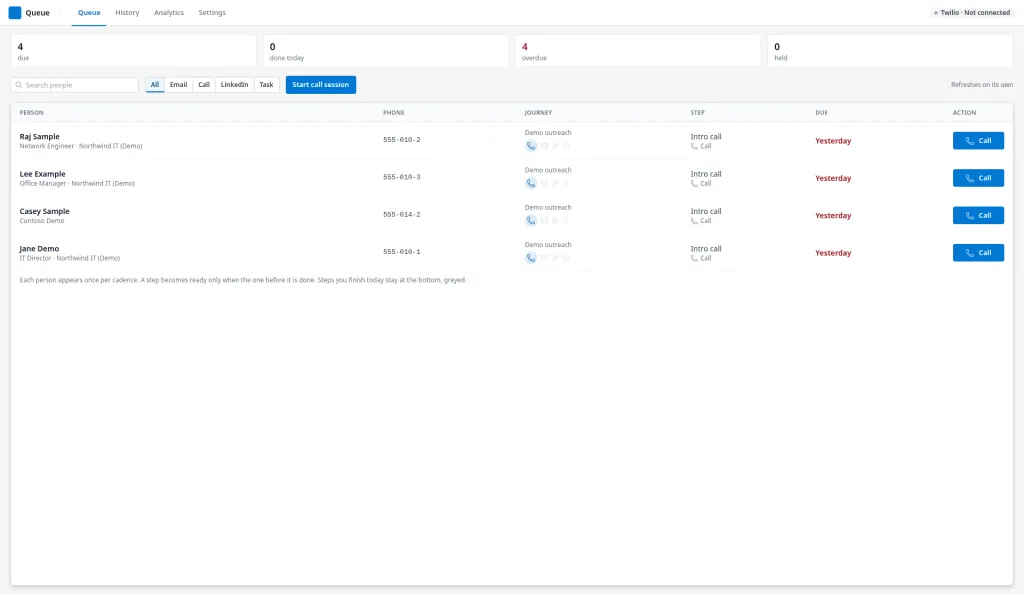Click the done today count card
The image size is (1024, 594).
(385, 51)
